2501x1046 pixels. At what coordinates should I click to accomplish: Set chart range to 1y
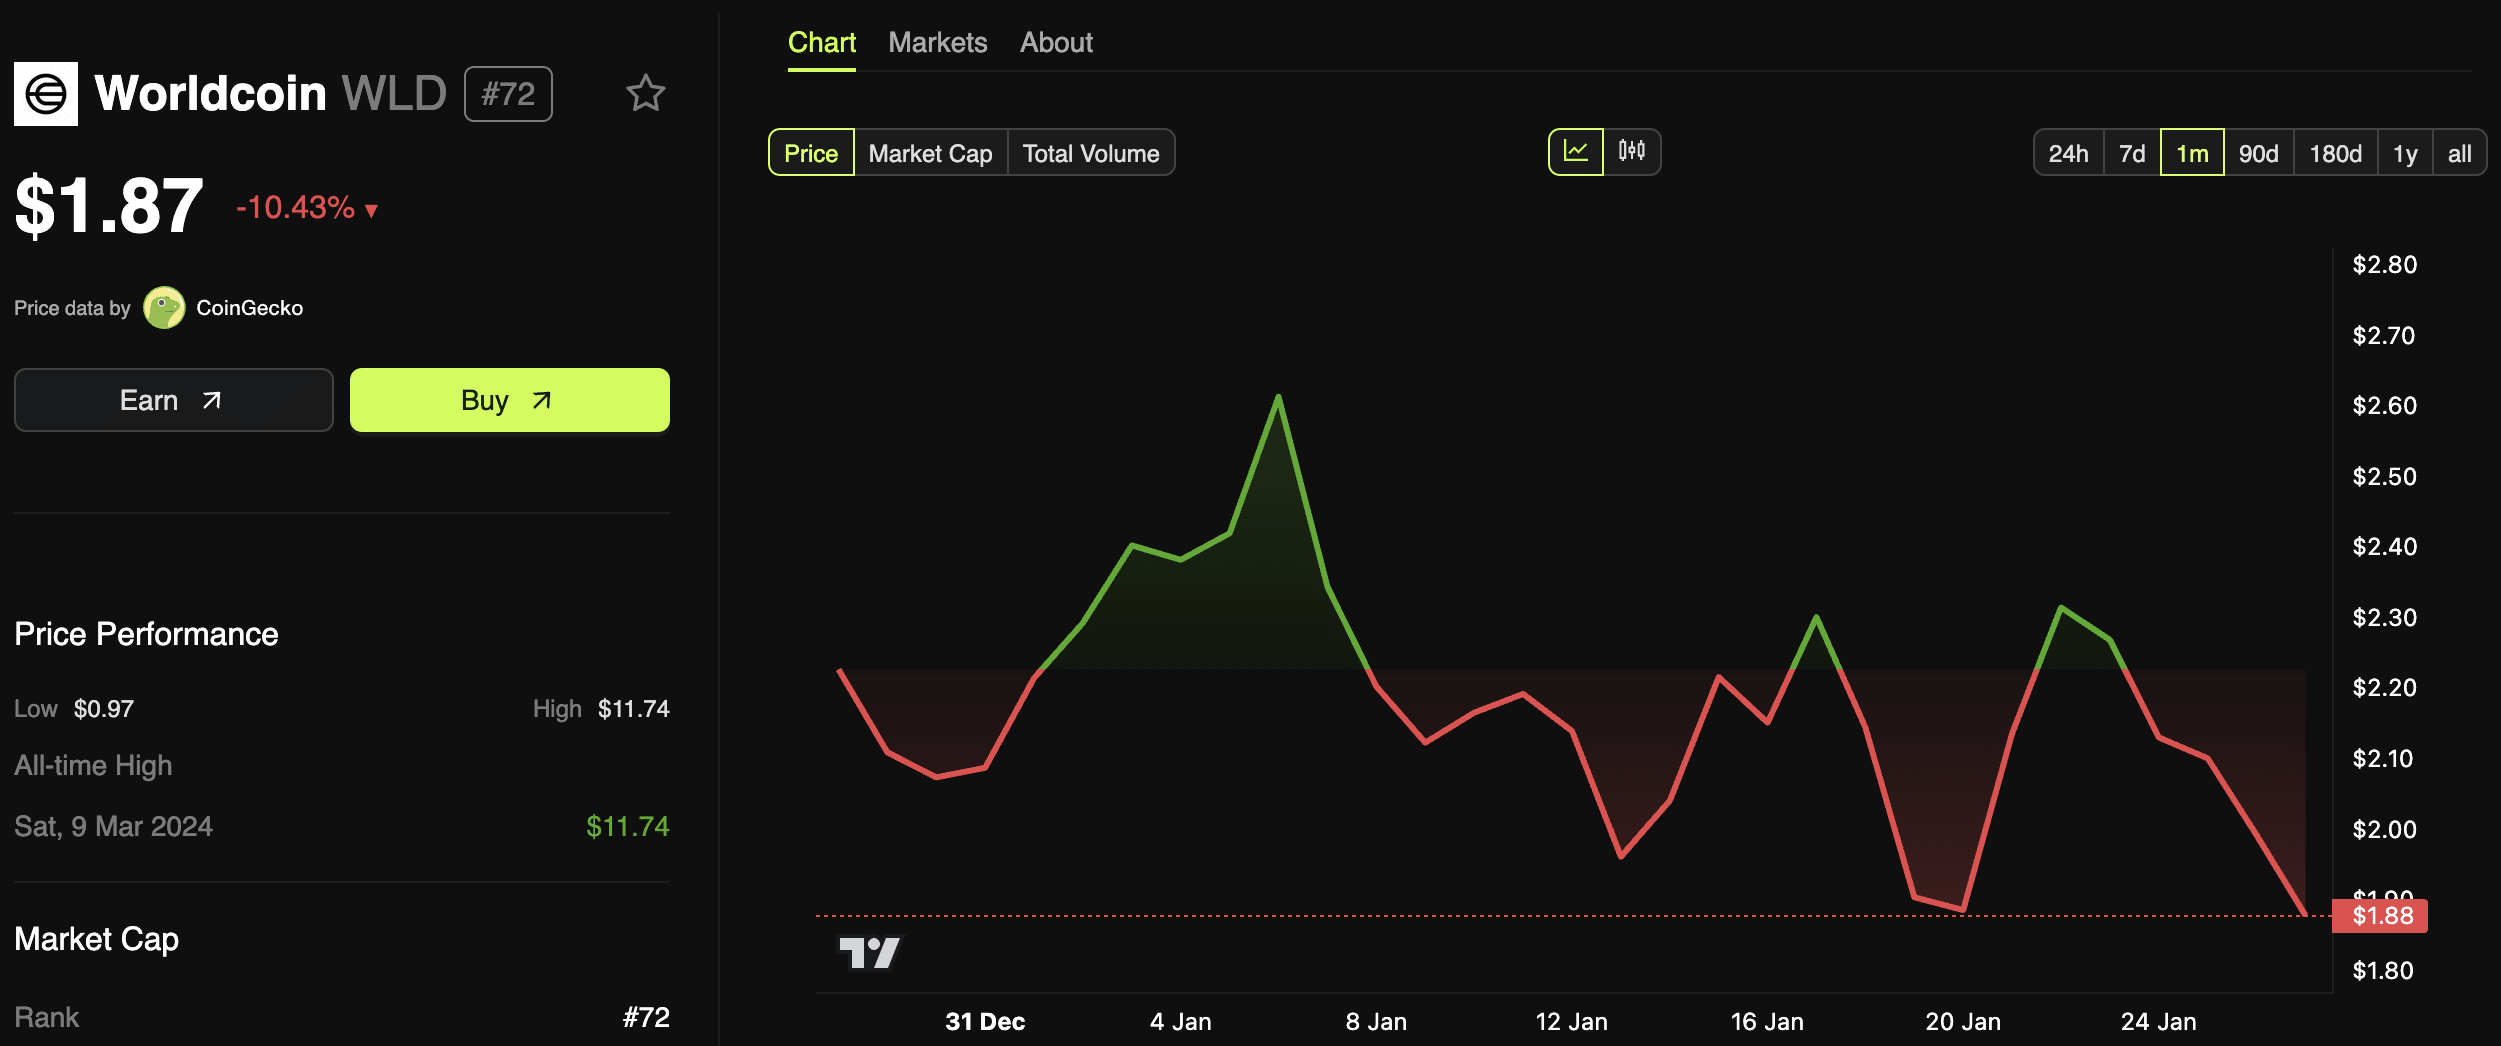click(x=2405, y=153)
